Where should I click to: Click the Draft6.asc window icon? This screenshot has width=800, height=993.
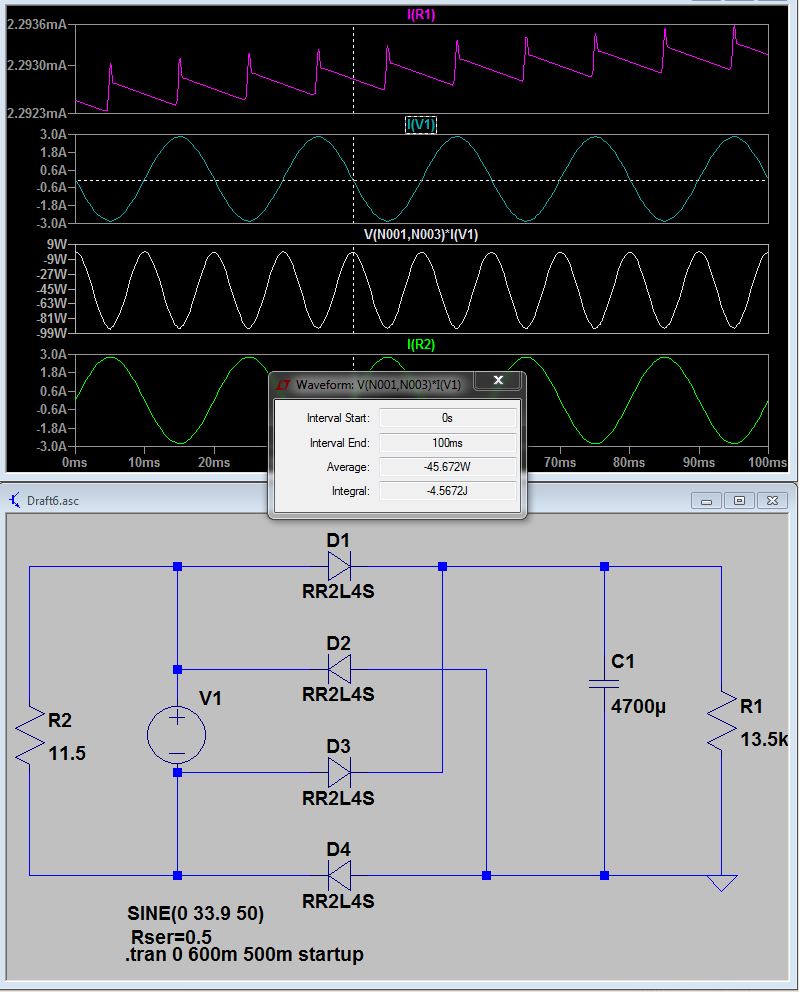tap(15, 500)
